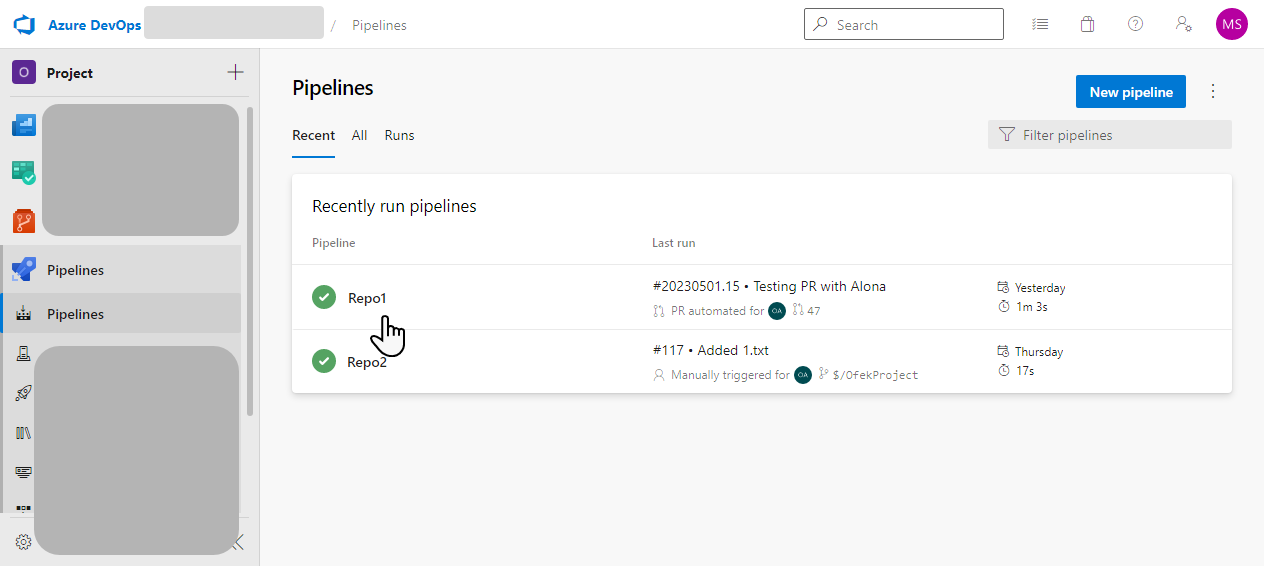Switch to the Runs tab

point(399,136)
